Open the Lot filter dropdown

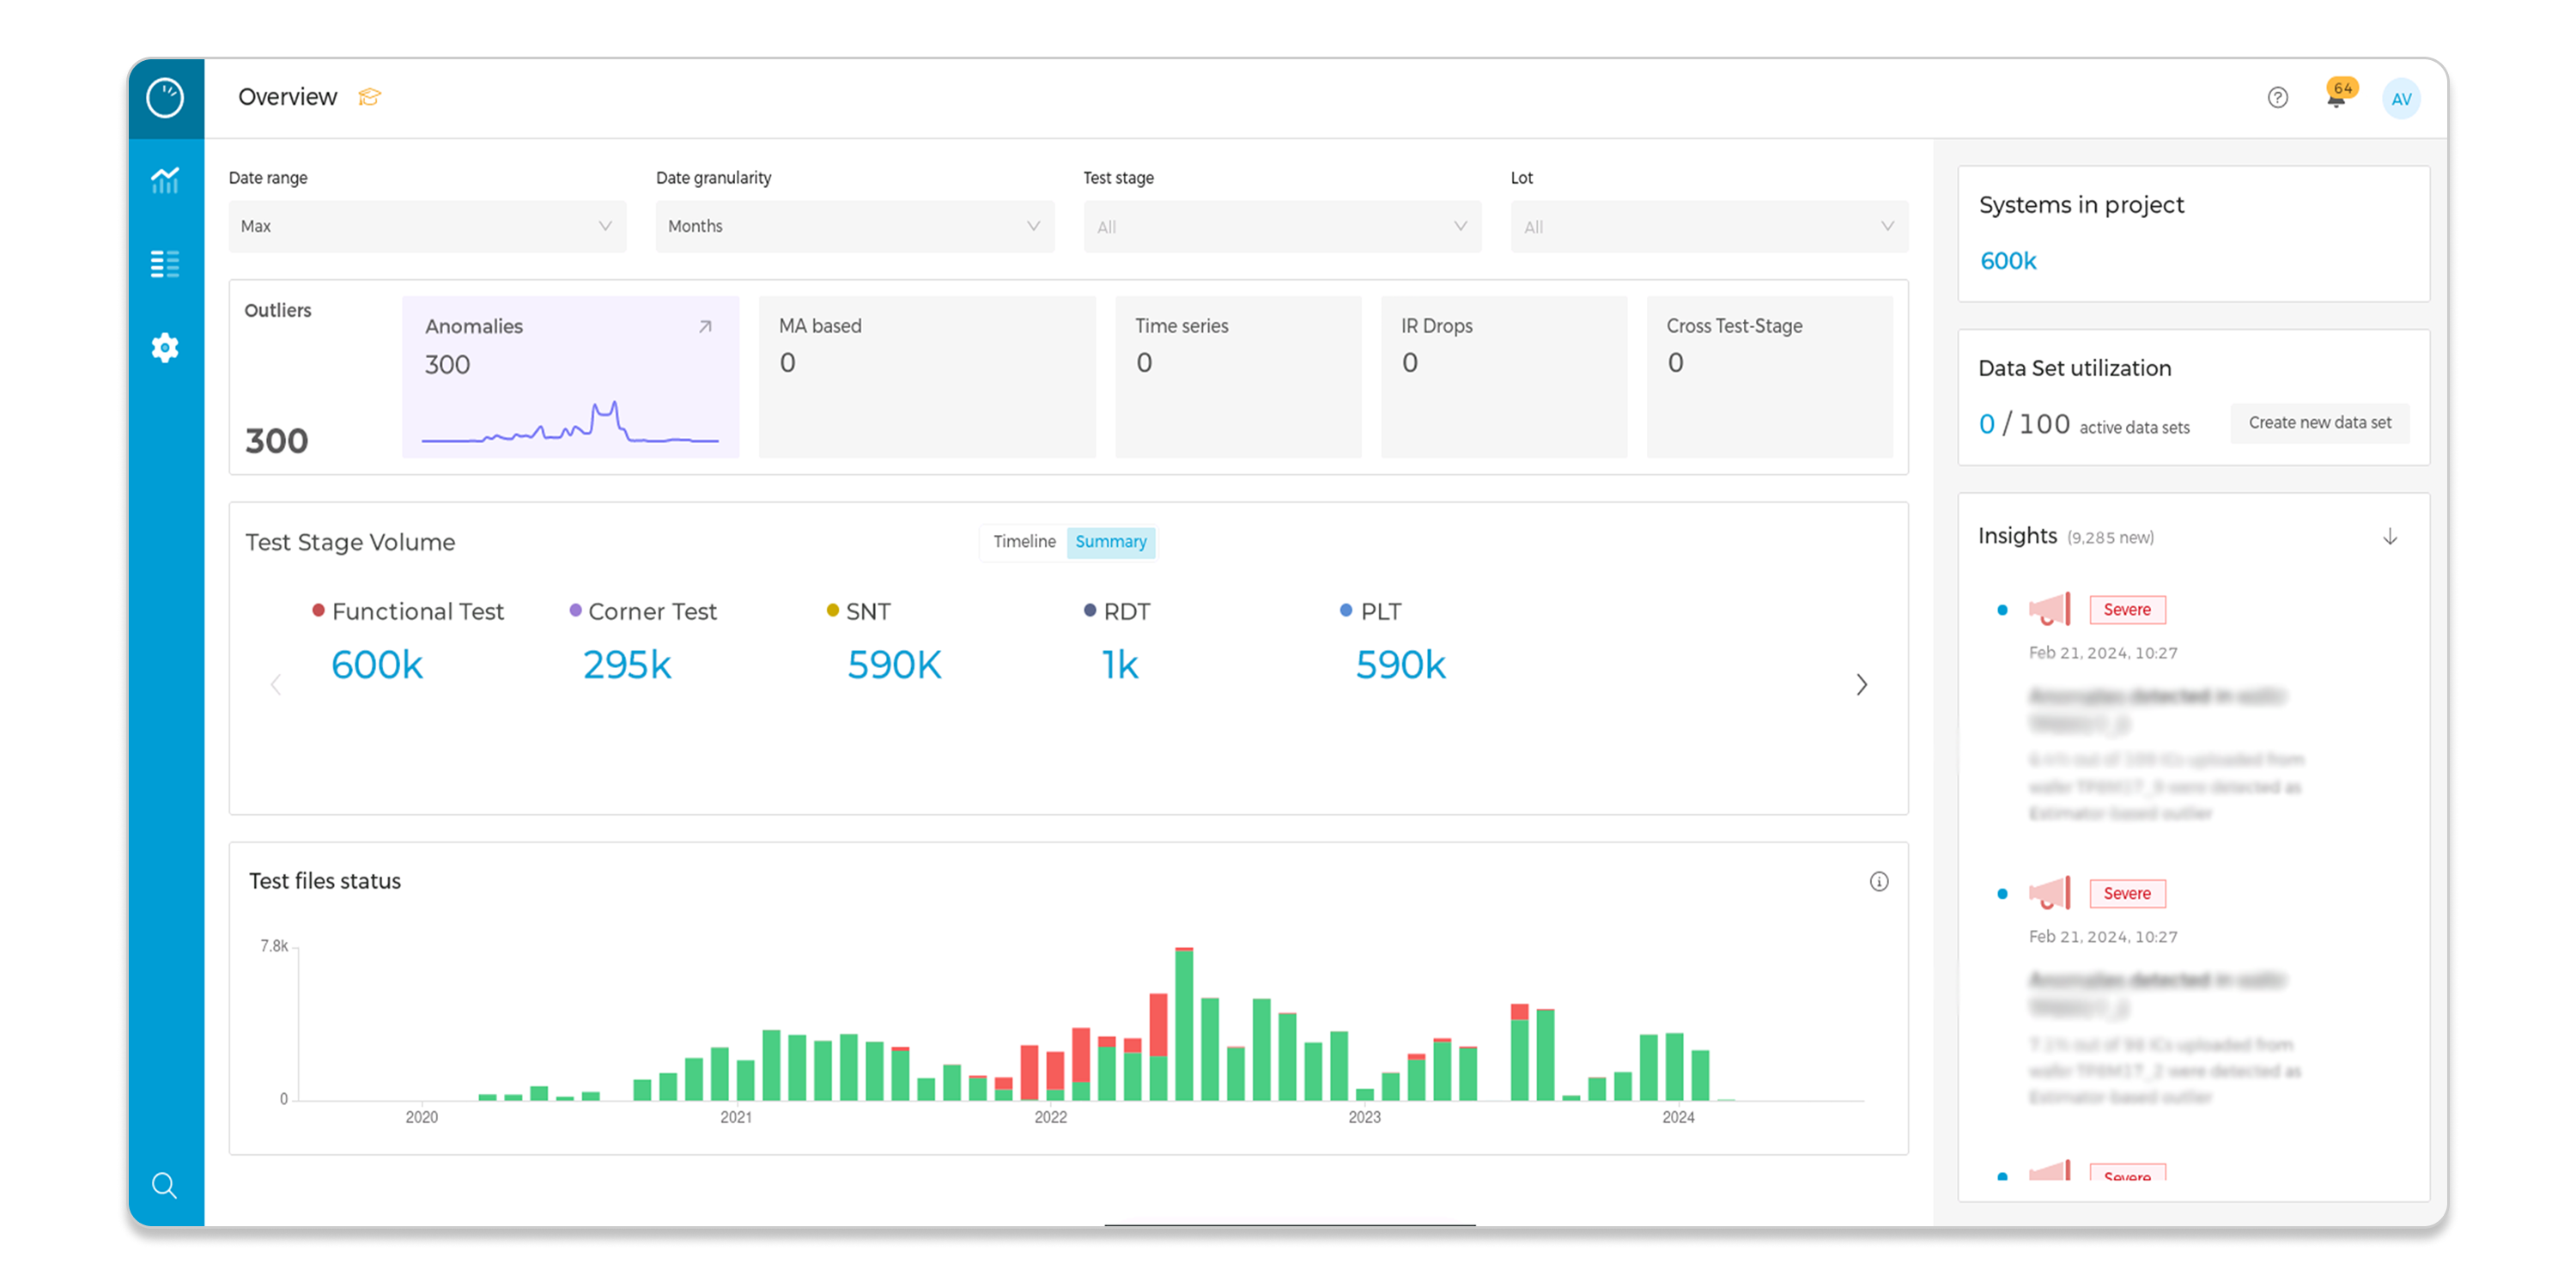1708,227
